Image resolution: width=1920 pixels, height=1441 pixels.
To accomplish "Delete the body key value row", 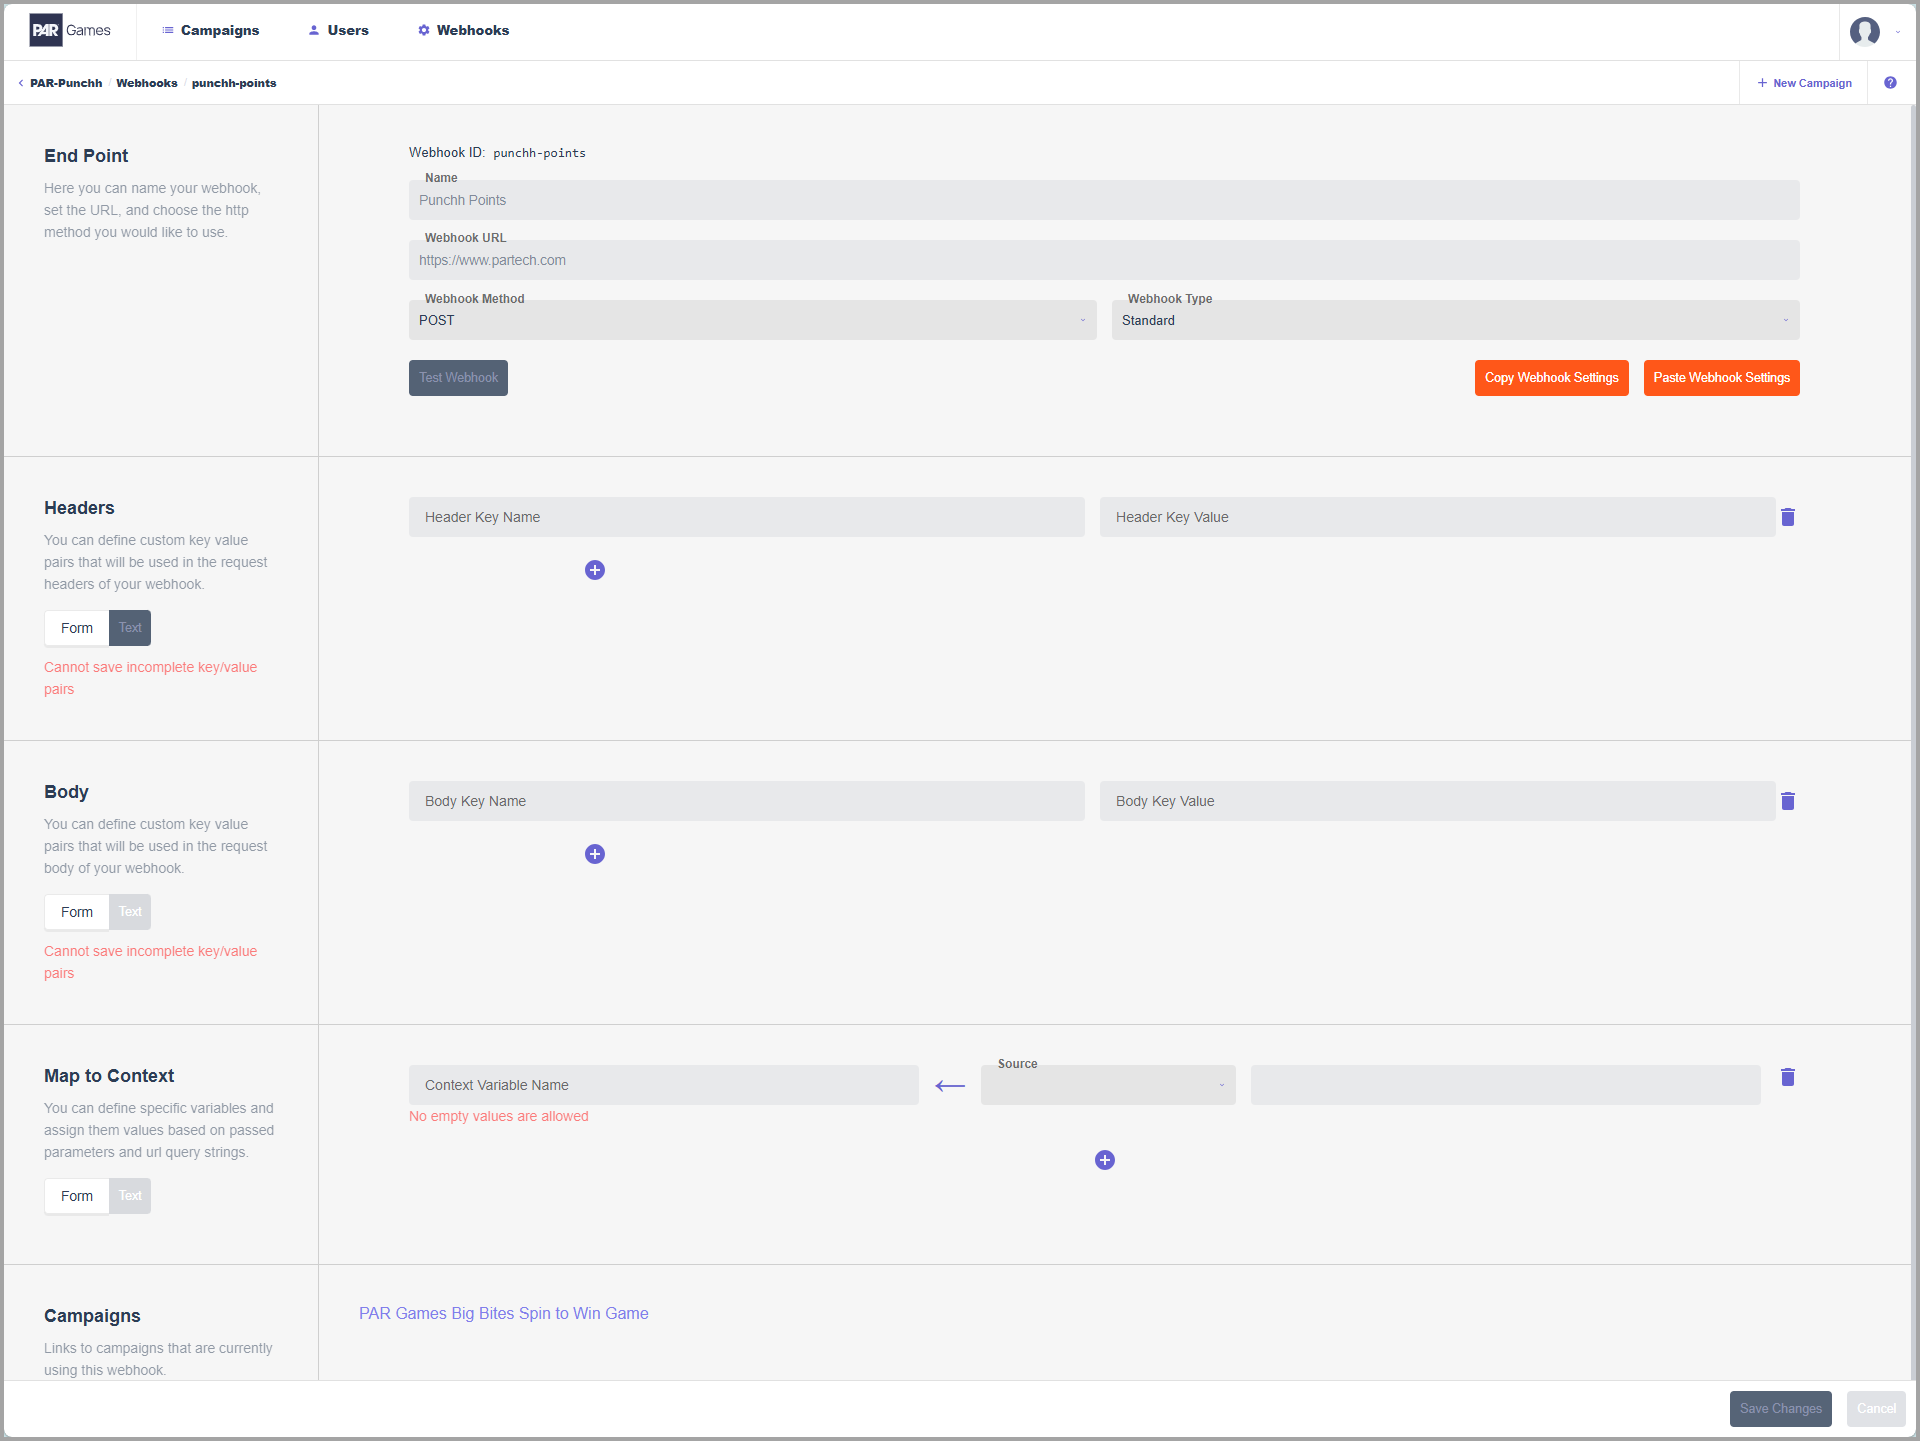I will pyautogui.click(x=1788, y=801).
